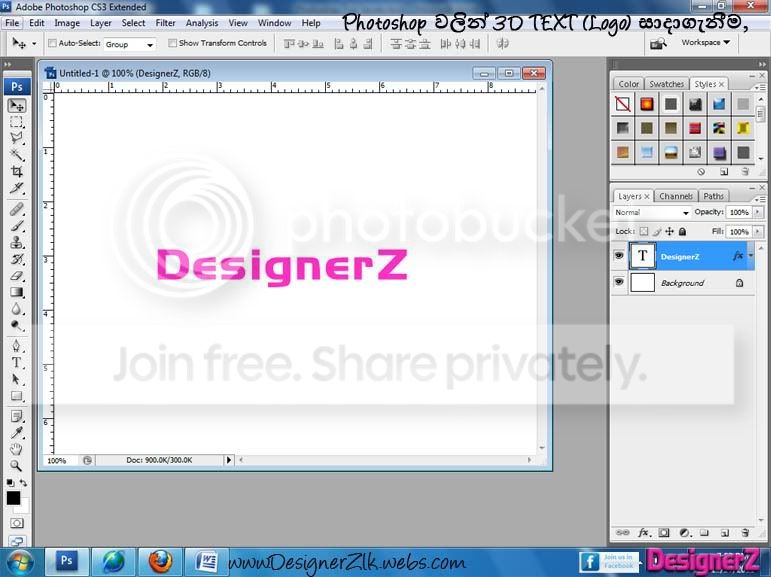Choose the Zoom tool
The height and width of the screenshot is (577, 771).
point(16,465)
